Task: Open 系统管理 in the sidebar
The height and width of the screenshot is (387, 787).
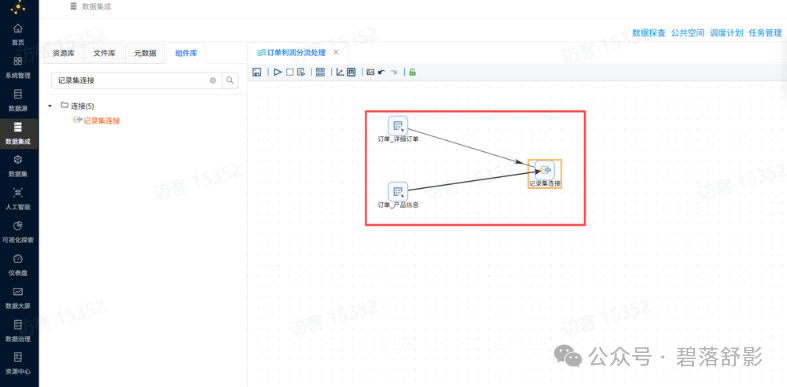Action: pos(18,68)
